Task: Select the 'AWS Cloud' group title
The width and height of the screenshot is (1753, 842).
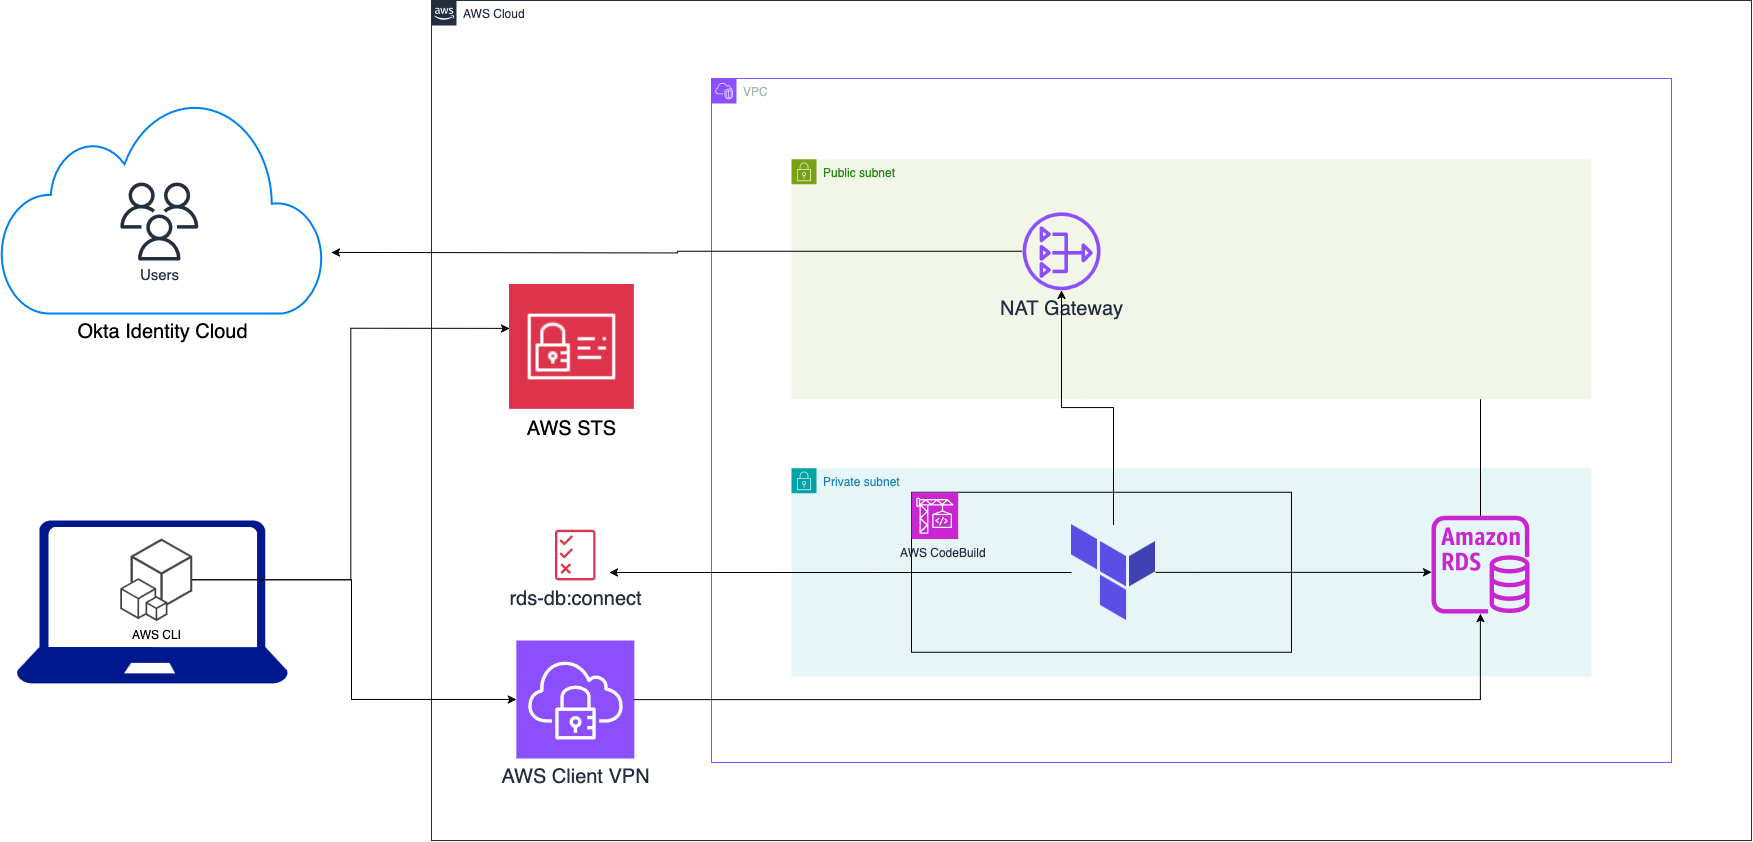Action: [x=493, y=14]
